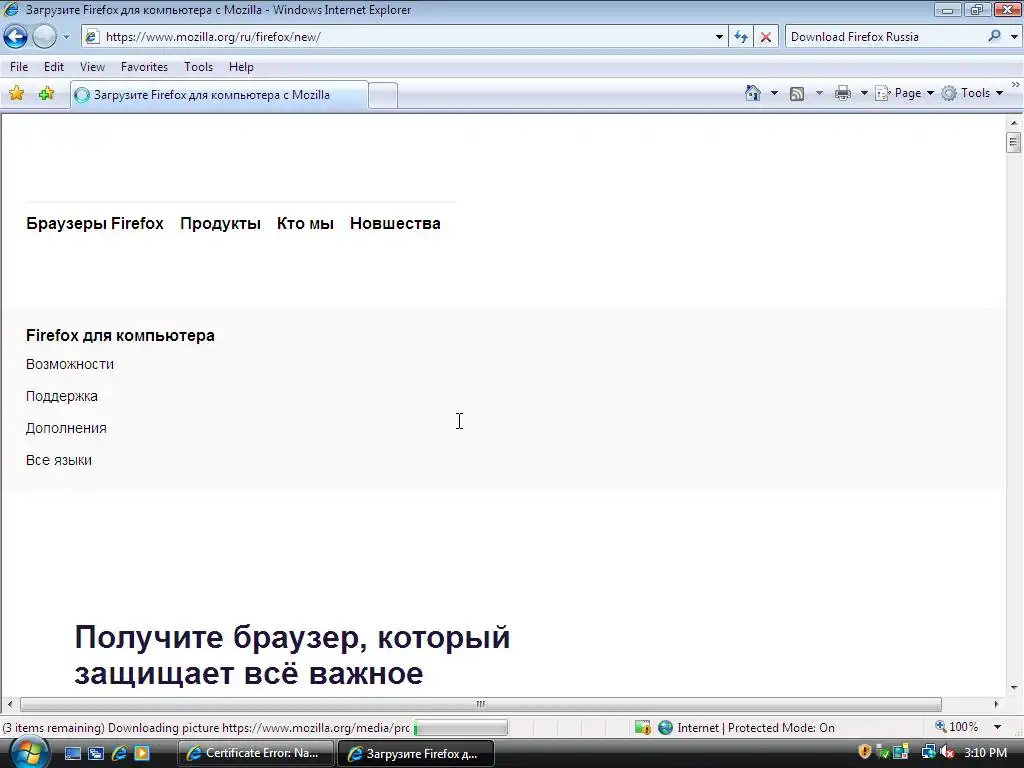Open a new blank tab
1024x768 pixels.
pos(383,95)
